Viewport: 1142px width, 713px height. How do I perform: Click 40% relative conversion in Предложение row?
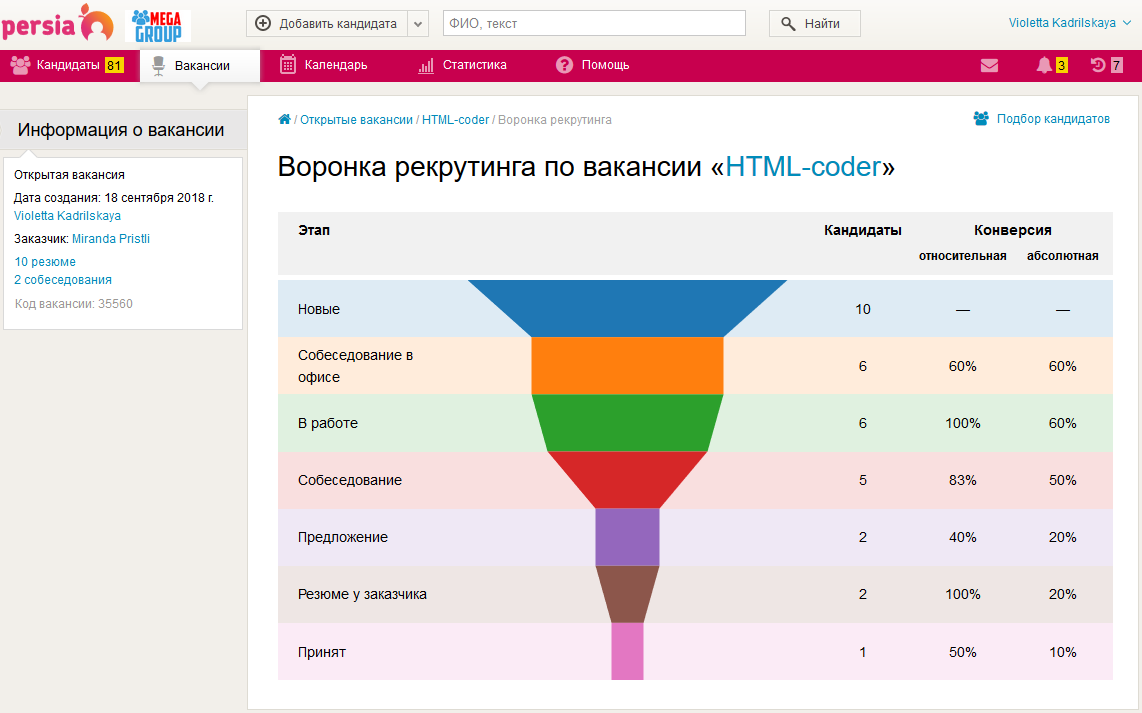click(x=962, y=537)
